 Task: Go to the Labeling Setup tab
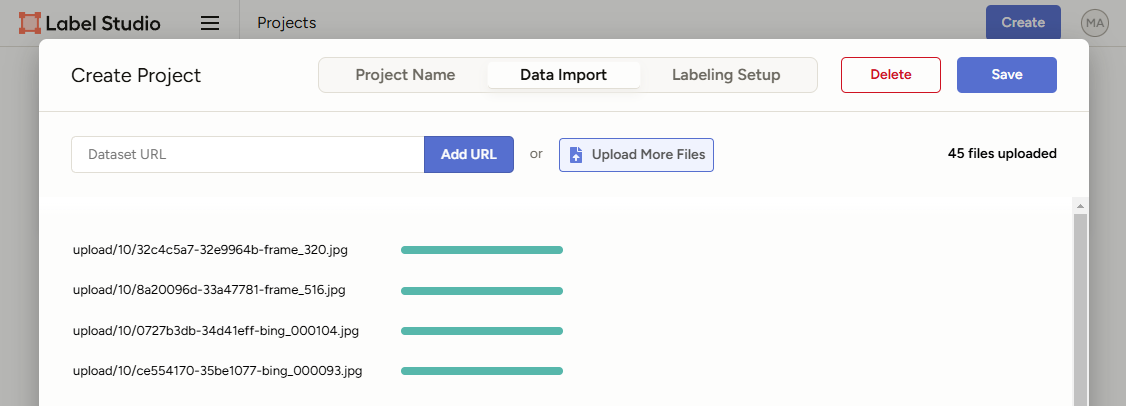(726, 75)
